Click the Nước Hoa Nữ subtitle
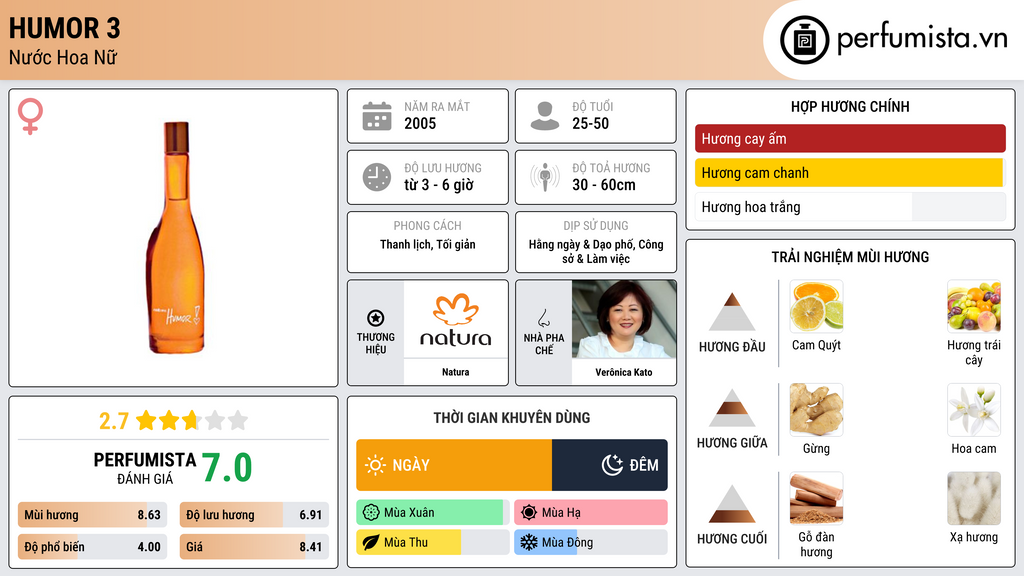 [63, 57]
